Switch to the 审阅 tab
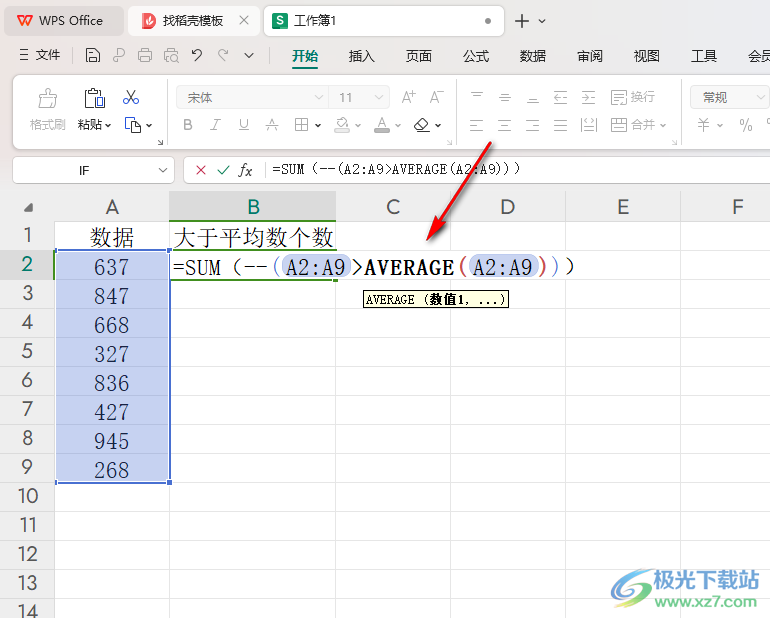Viewport: 770px width, 618px height. click(x=590, y=56)
